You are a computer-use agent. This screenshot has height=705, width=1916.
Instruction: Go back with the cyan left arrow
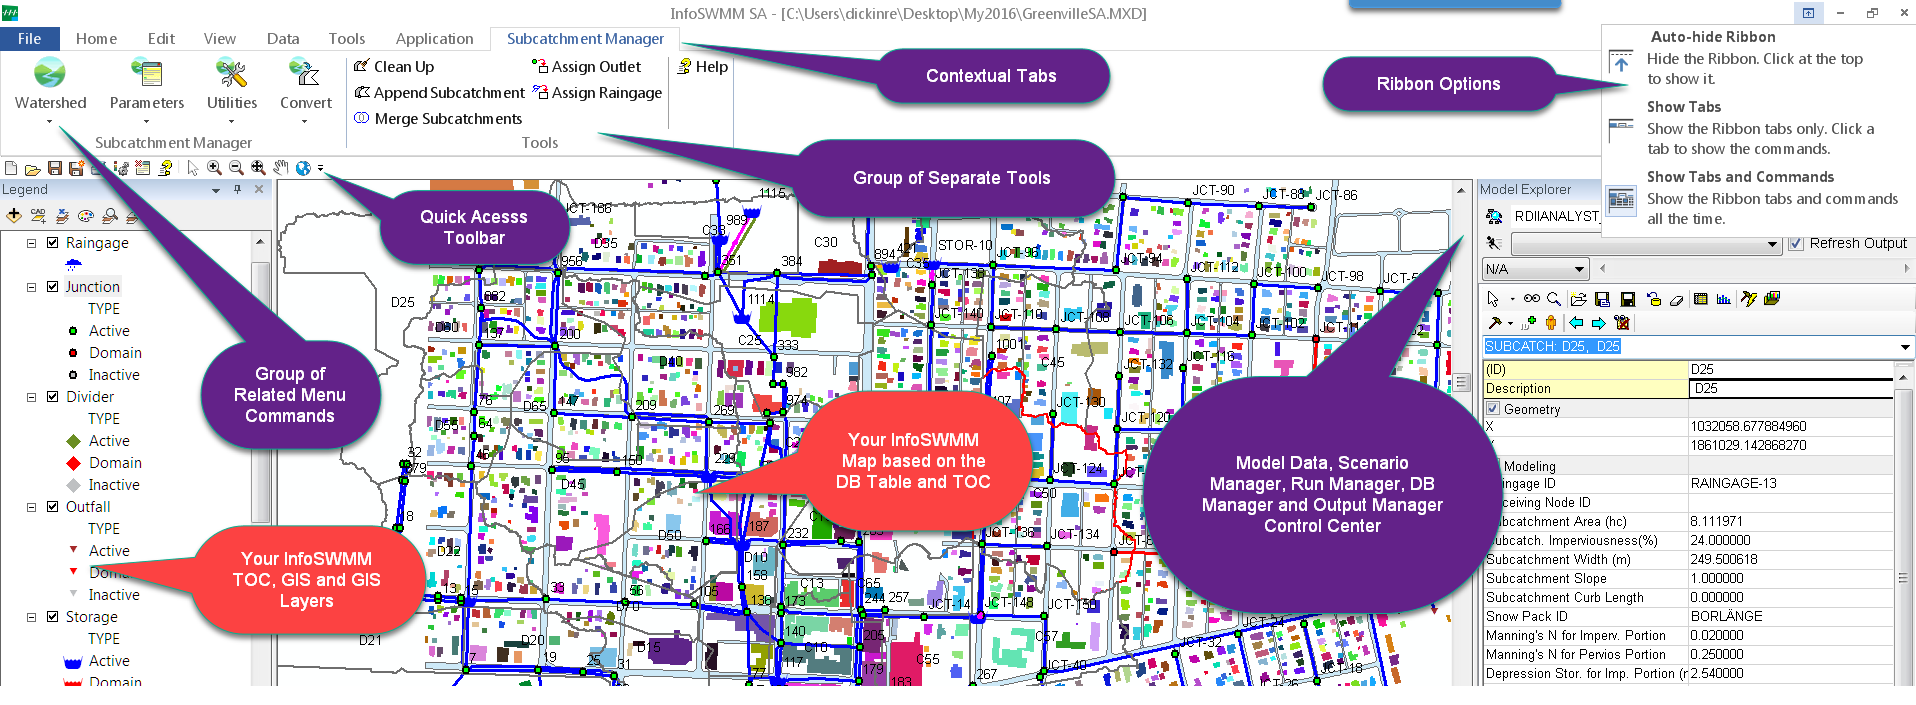[x=1576, y=322]
